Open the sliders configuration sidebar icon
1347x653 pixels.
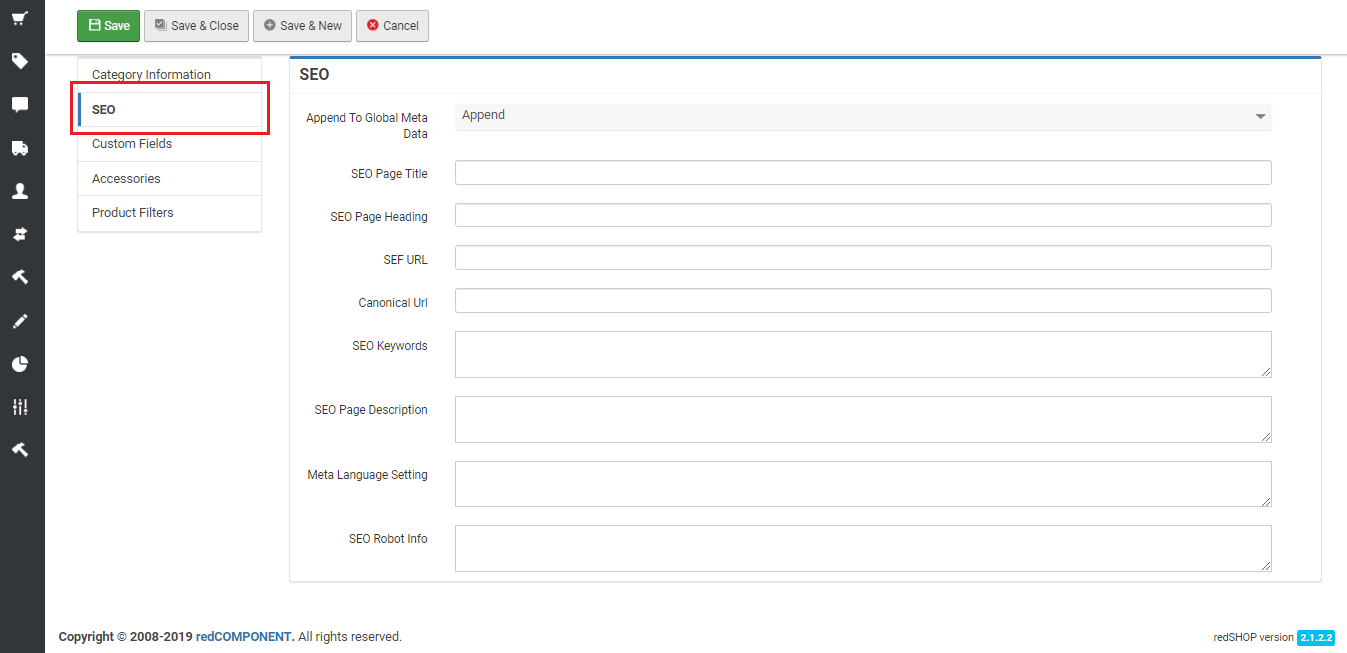[20, 407]
